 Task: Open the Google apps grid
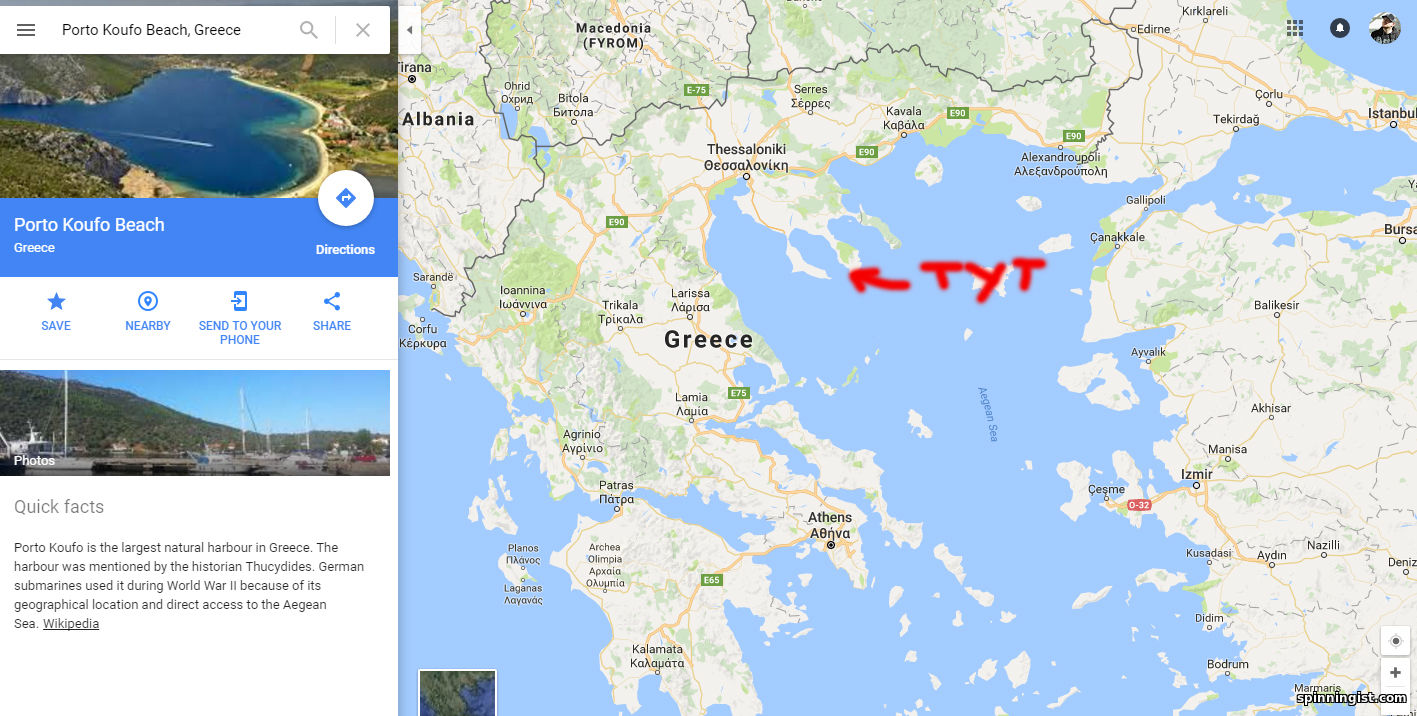tap(1295, 28)
